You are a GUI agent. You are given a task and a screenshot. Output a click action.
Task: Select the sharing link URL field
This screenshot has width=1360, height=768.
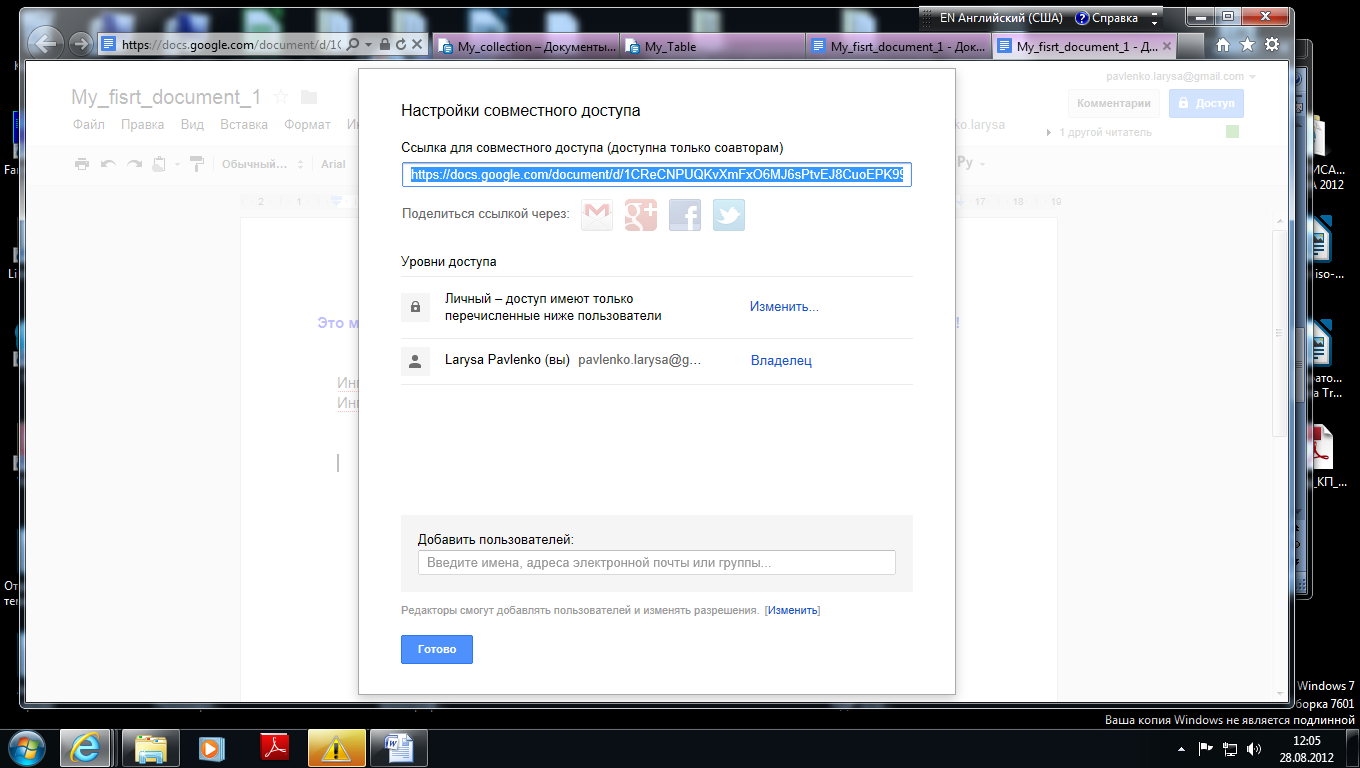[657, 175]
